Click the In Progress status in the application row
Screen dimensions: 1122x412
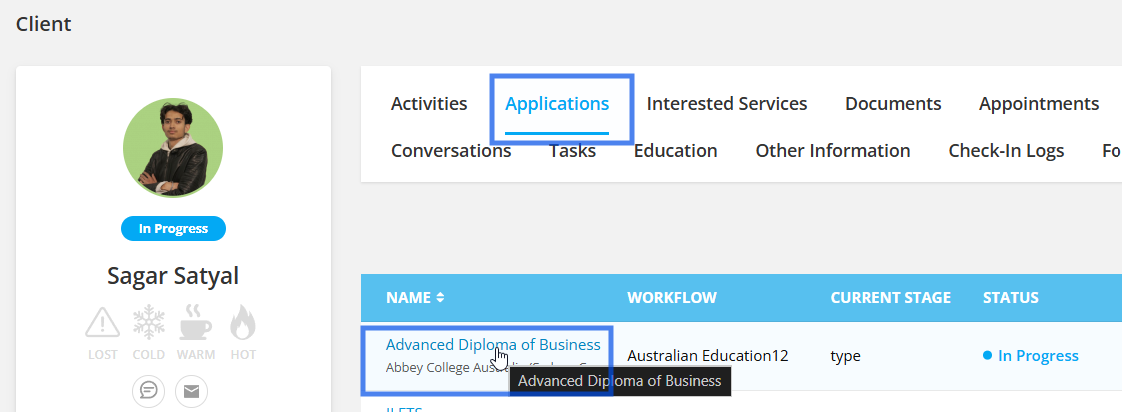(x=1038, y=356)
